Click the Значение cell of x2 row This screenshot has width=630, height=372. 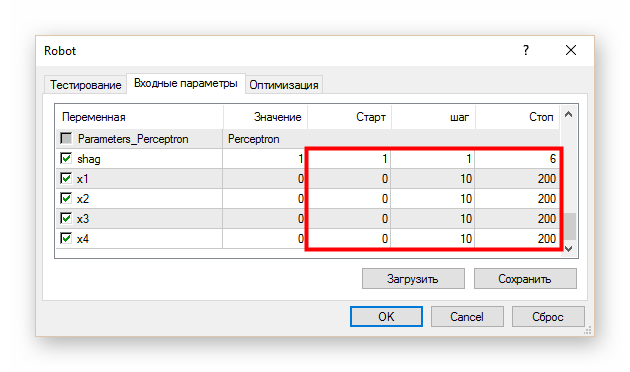[x=264, y=199]
